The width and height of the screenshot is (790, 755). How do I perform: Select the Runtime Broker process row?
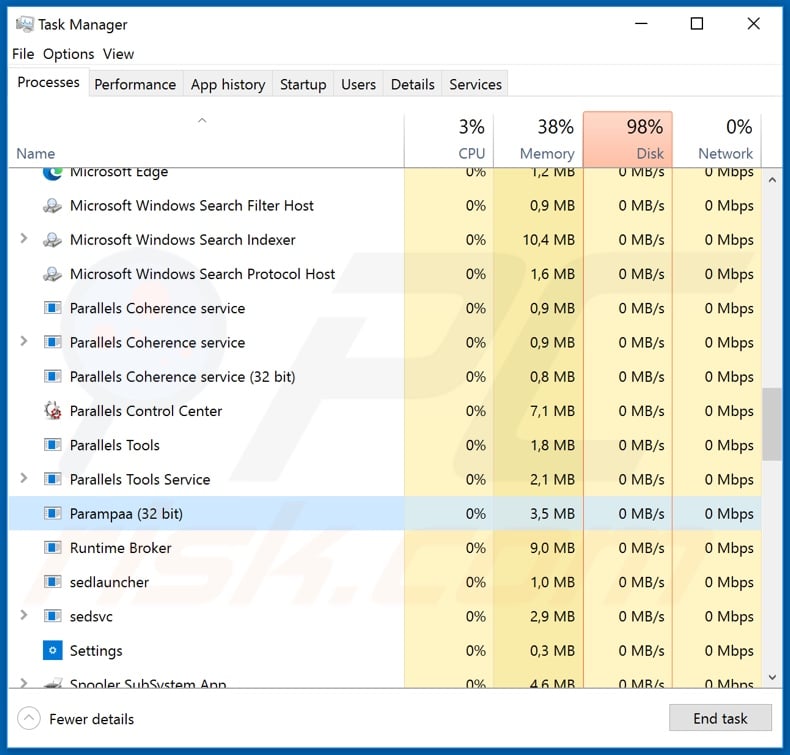click(x=385, y=548)
